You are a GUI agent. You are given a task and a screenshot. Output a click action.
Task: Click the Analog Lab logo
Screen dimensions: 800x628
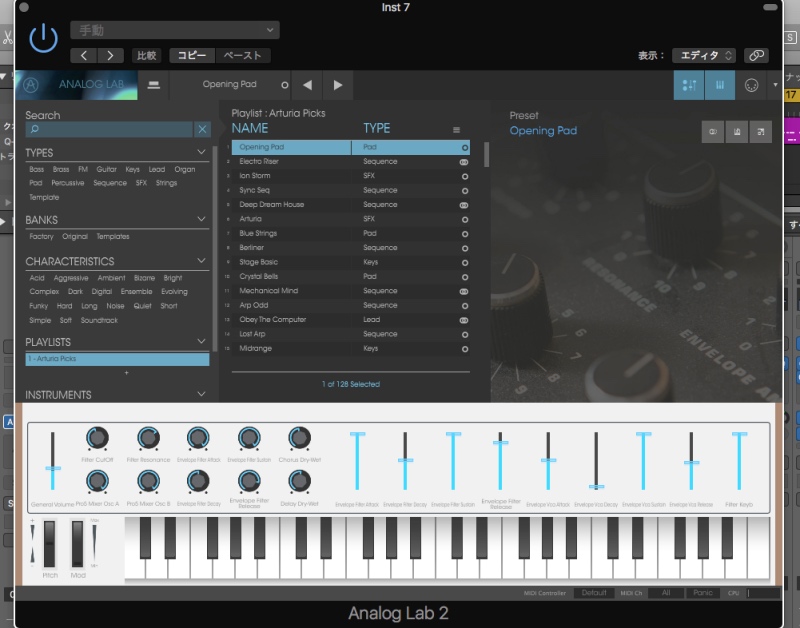77,85
